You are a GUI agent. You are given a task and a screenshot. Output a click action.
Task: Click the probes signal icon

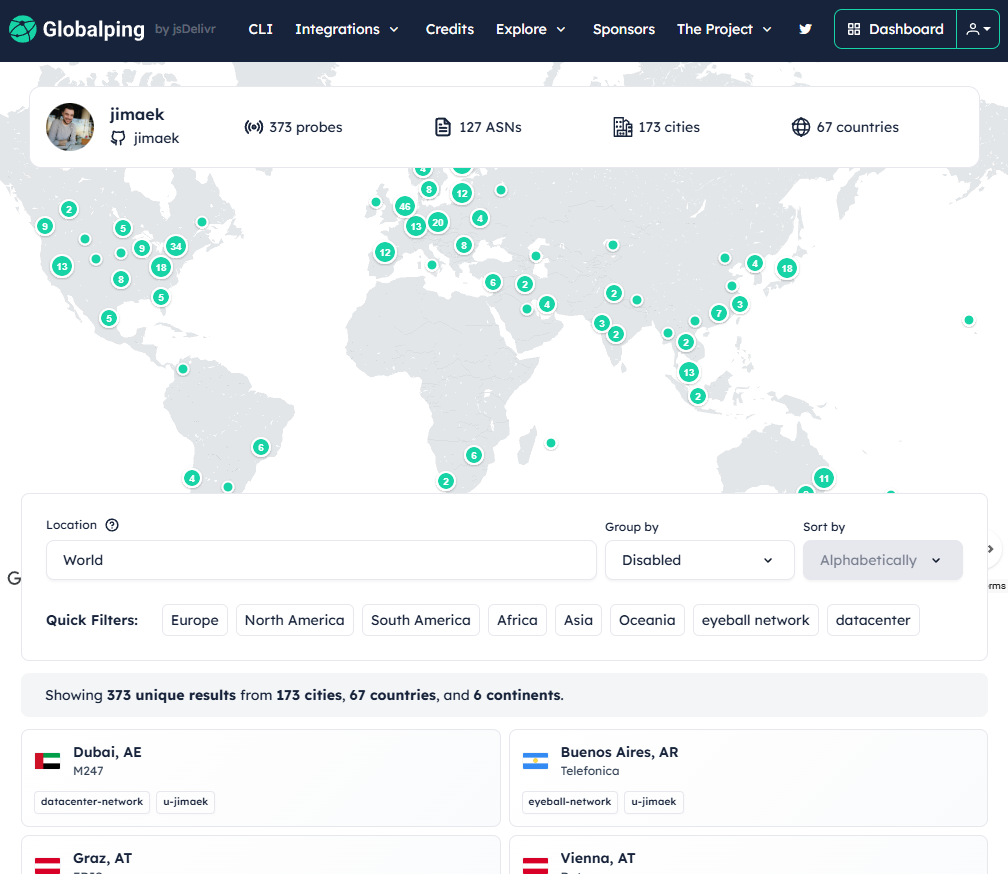tap(253, 127)
